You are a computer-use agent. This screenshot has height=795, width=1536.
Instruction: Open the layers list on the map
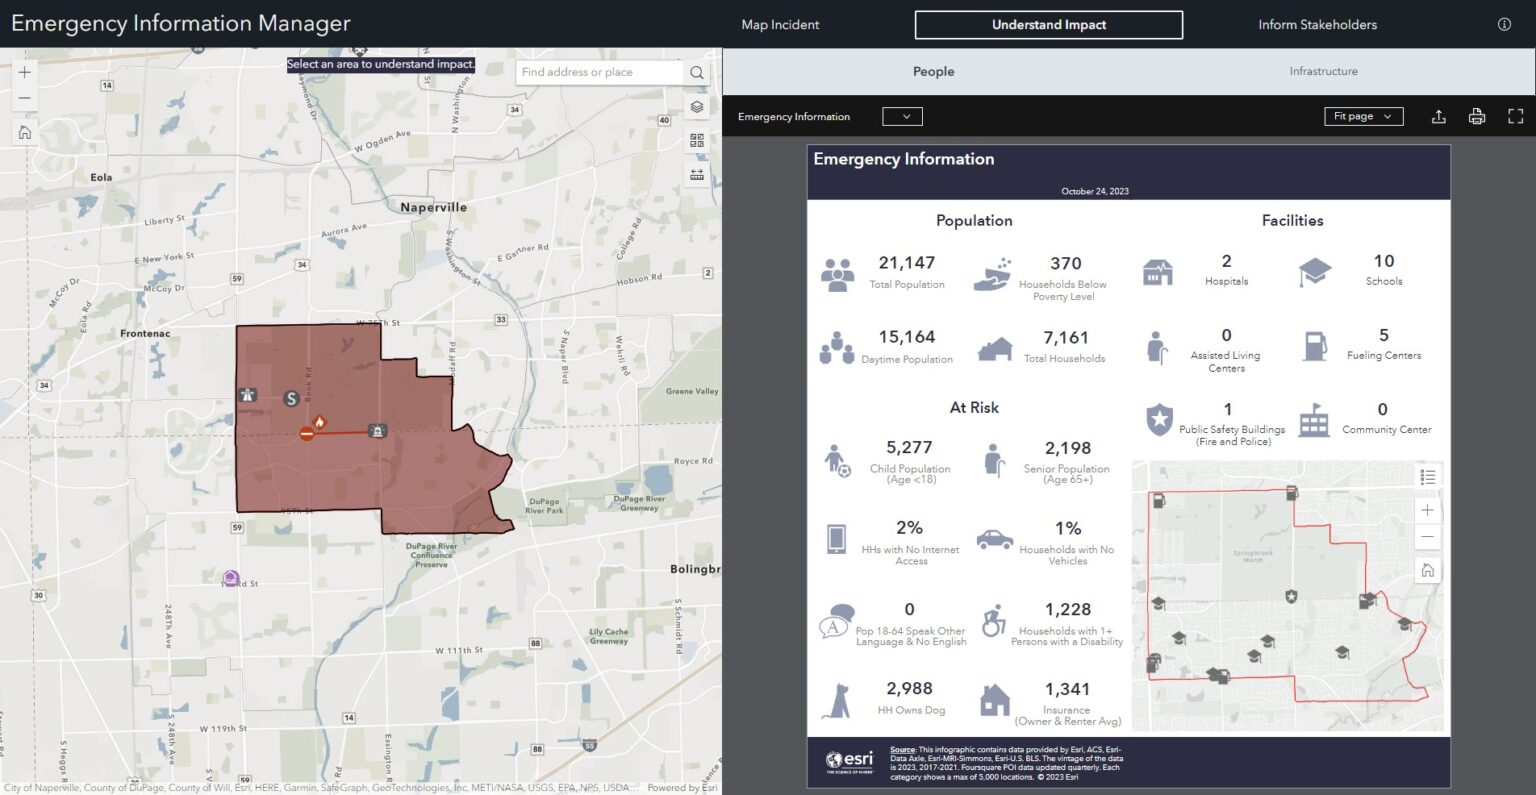click(x=697, y=106)
